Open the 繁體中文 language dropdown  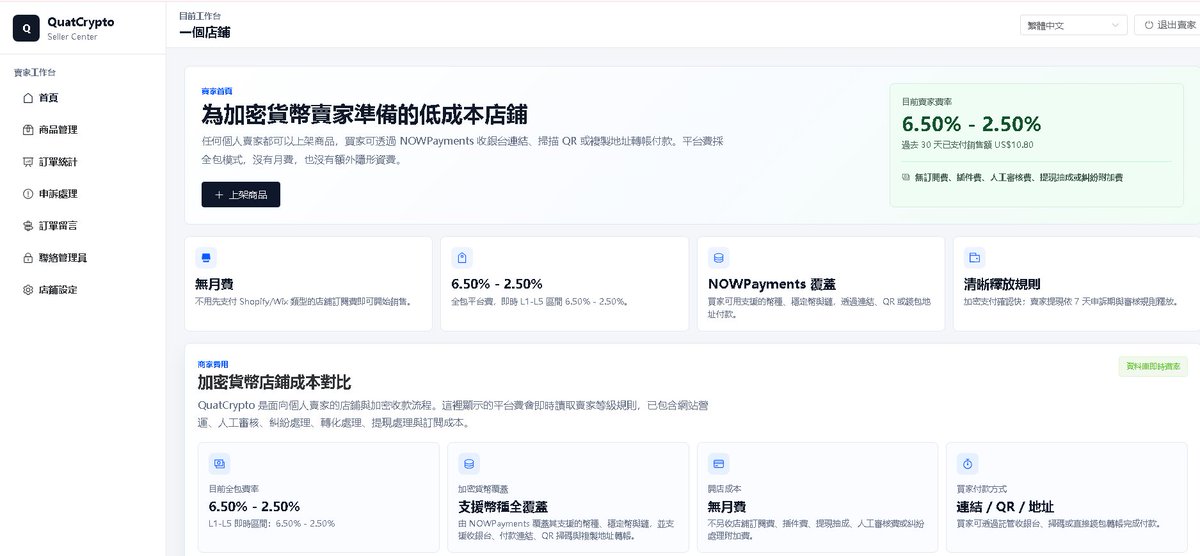point(1073,25)
